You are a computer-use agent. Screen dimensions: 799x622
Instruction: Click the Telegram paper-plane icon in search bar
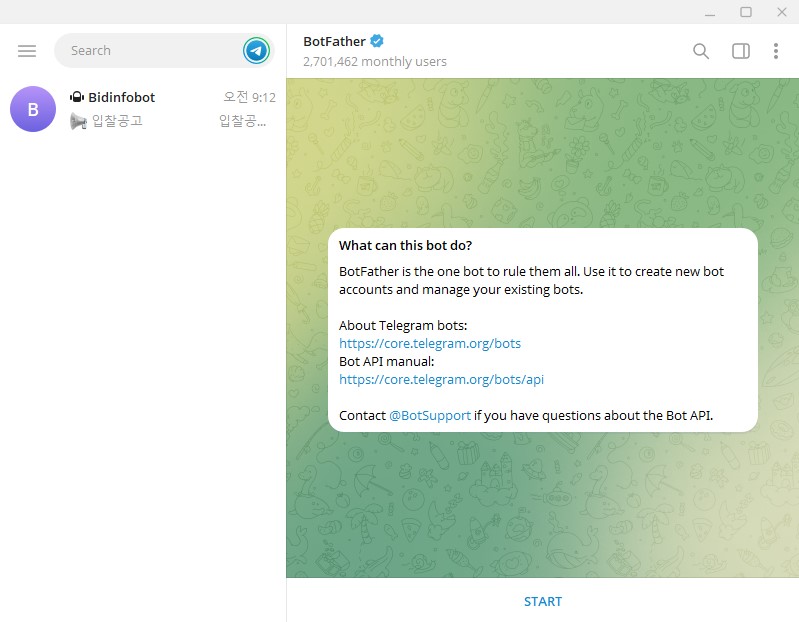tap(256, 50)
